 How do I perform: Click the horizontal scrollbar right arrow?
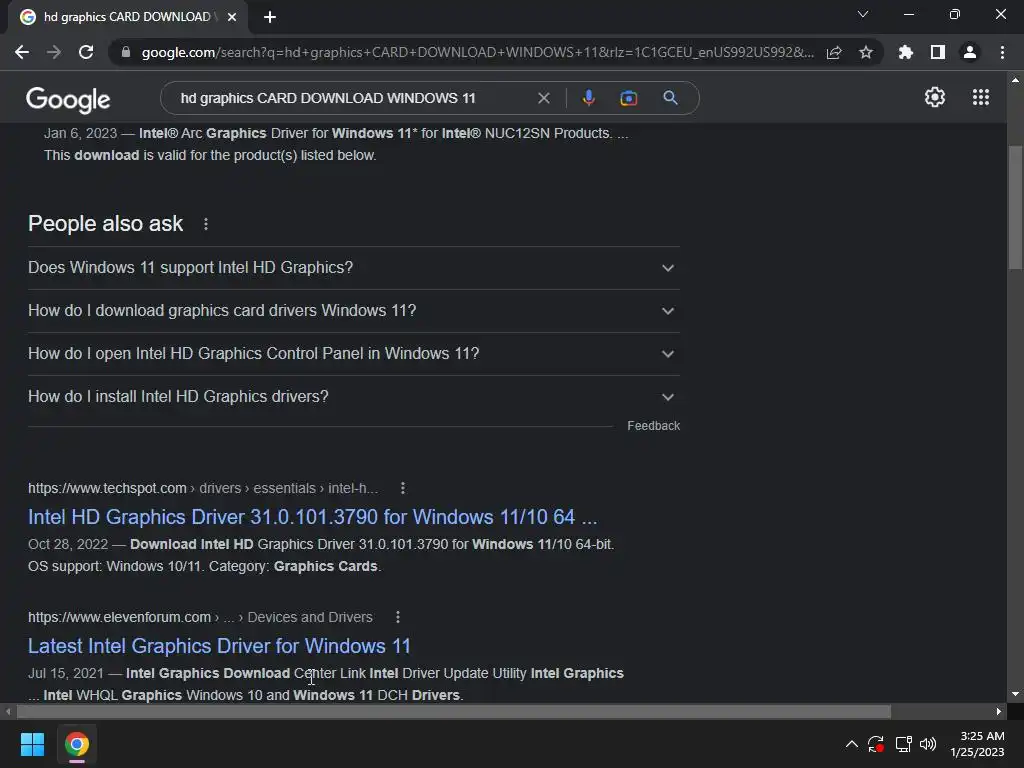click(999, 711)
